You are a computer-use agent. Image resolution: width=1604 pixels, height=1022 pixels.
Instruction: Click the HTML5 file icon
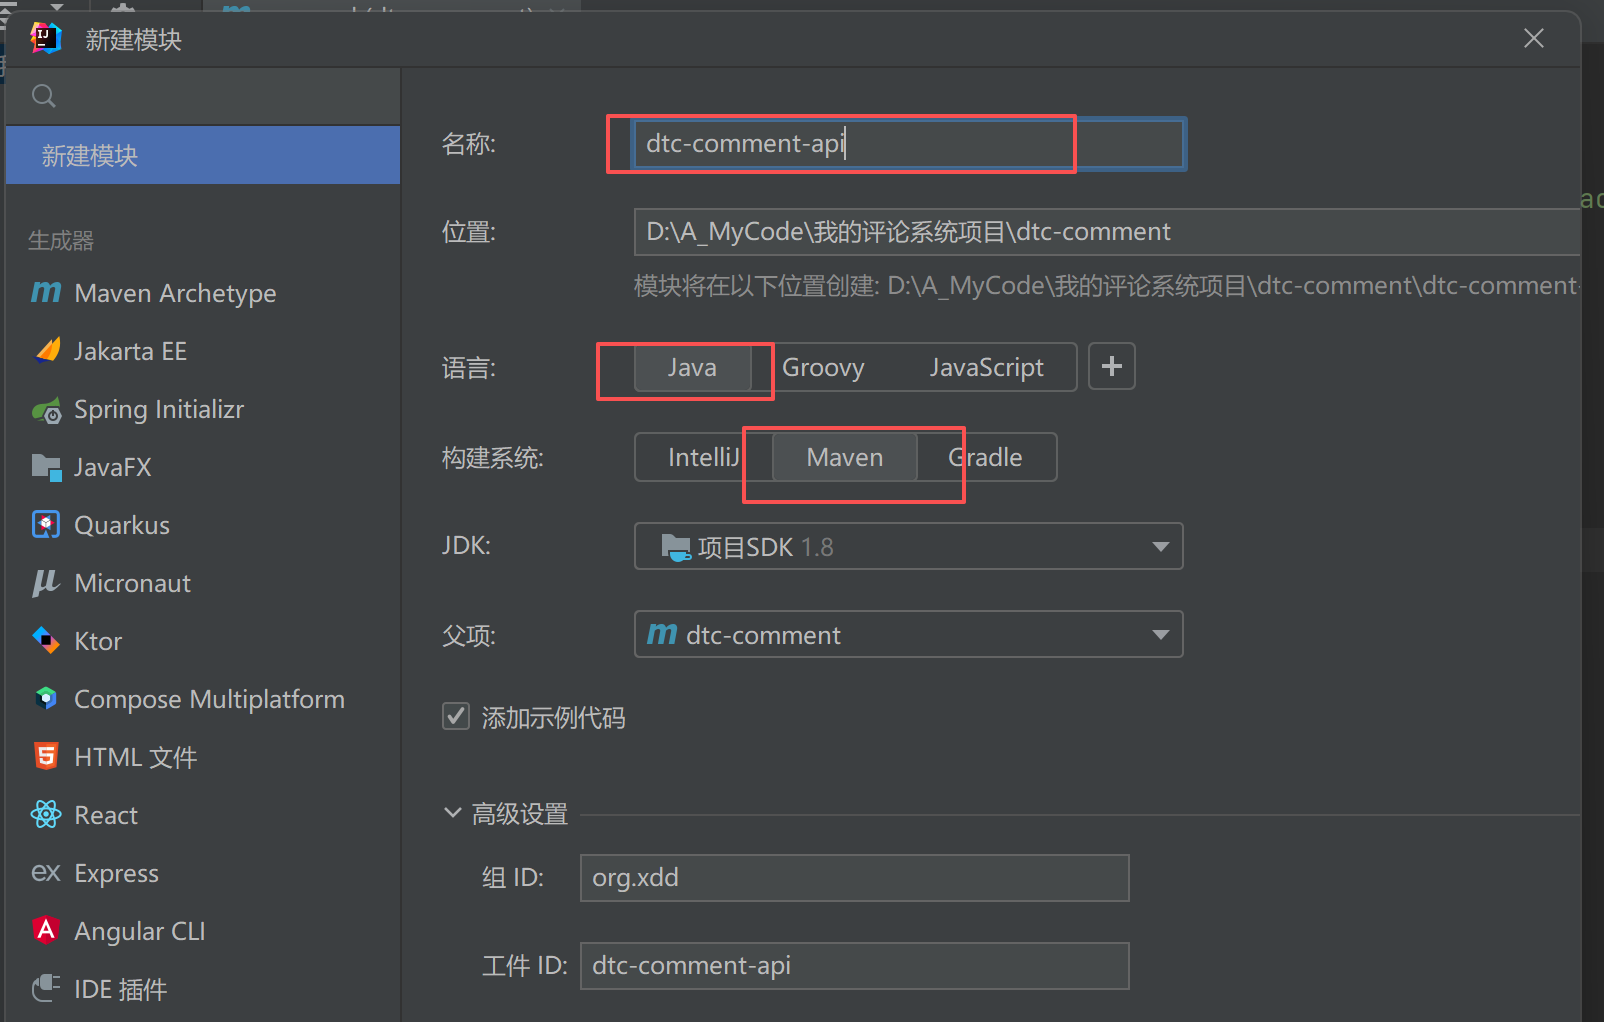tap(46, 756)
